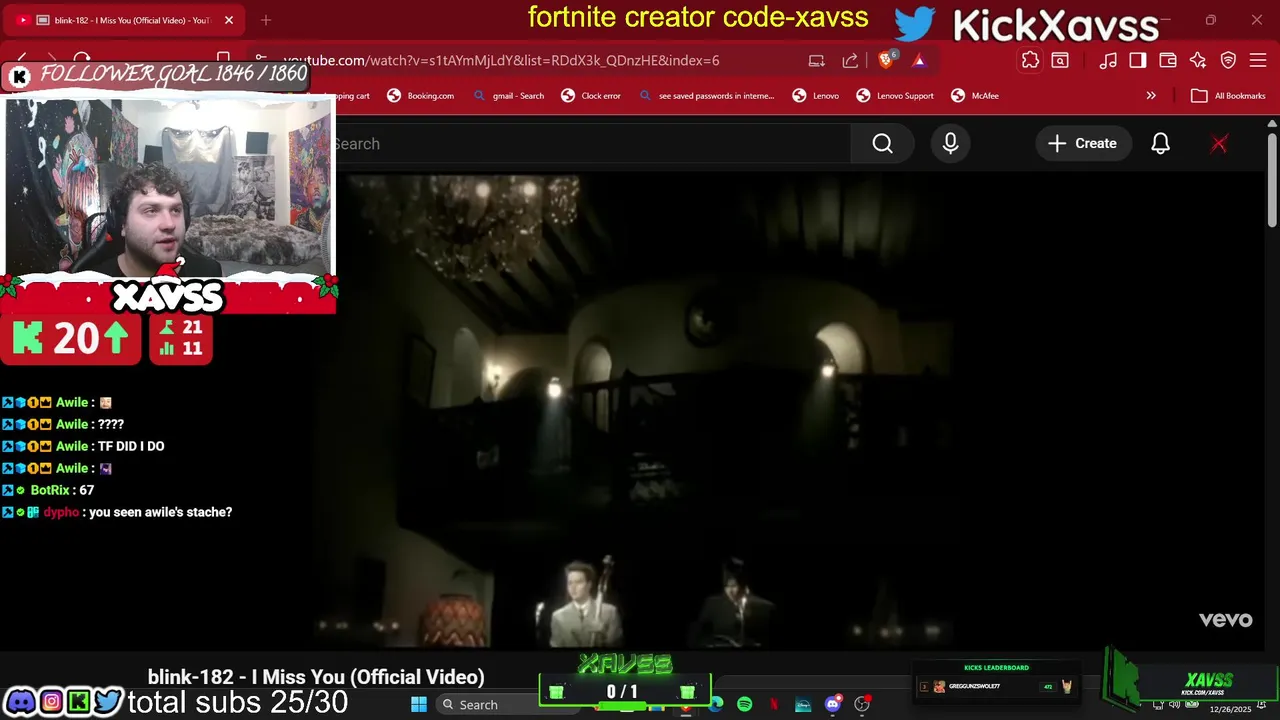Open the browser Extensions puzzle icon
Image resolution: width=1280 pixels, height=720 pixels.
pyautogui.click(x=1030, y=60)
